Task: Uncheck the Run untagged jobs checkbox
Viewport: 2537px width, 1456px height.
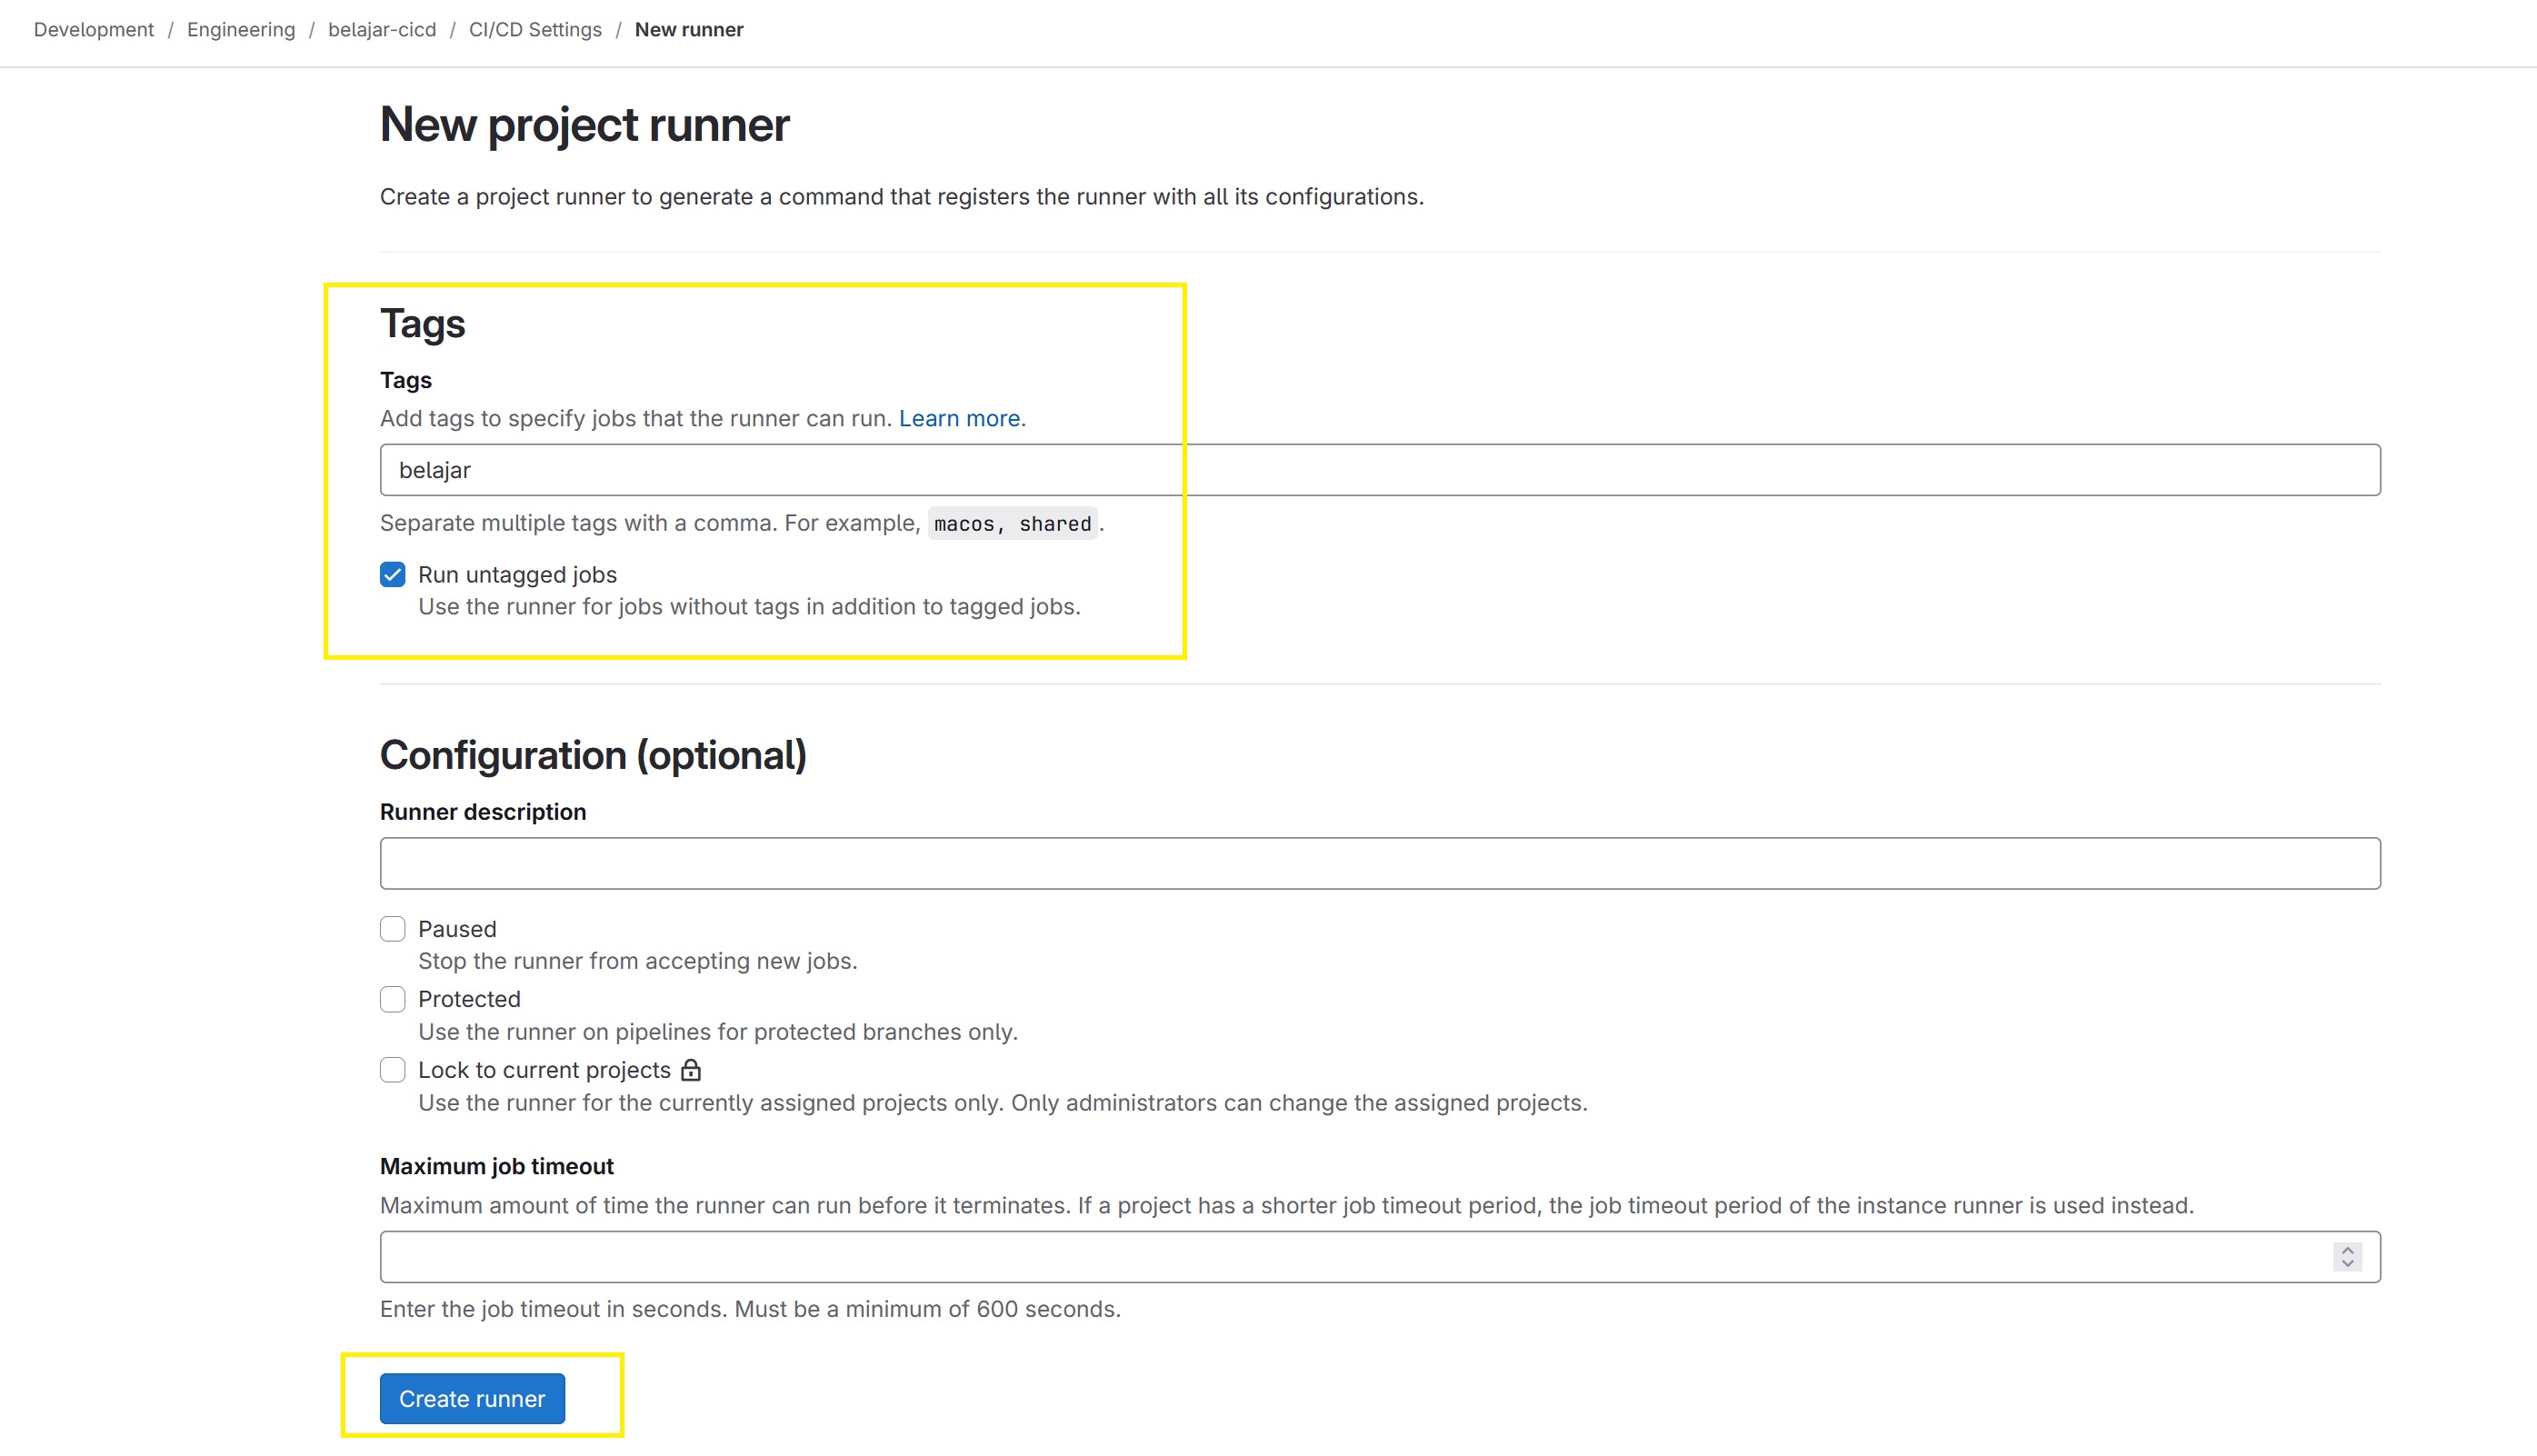Action: click(392, 574)
